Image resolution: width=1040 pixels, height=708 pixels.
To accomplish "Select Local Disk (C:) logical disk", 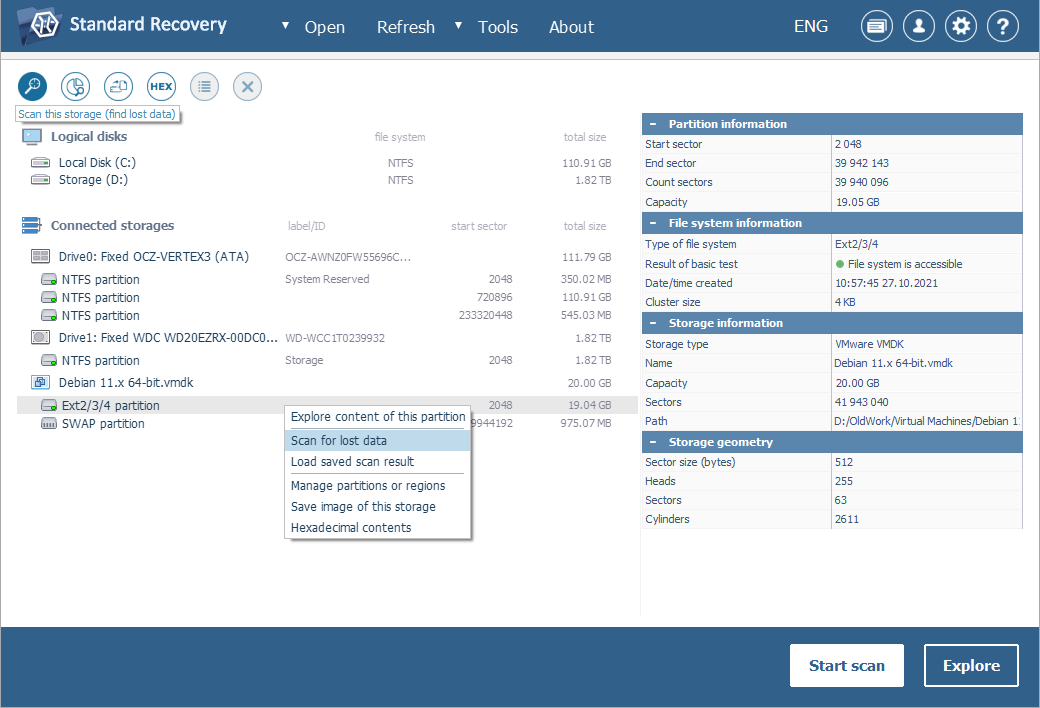I will 96,163.
